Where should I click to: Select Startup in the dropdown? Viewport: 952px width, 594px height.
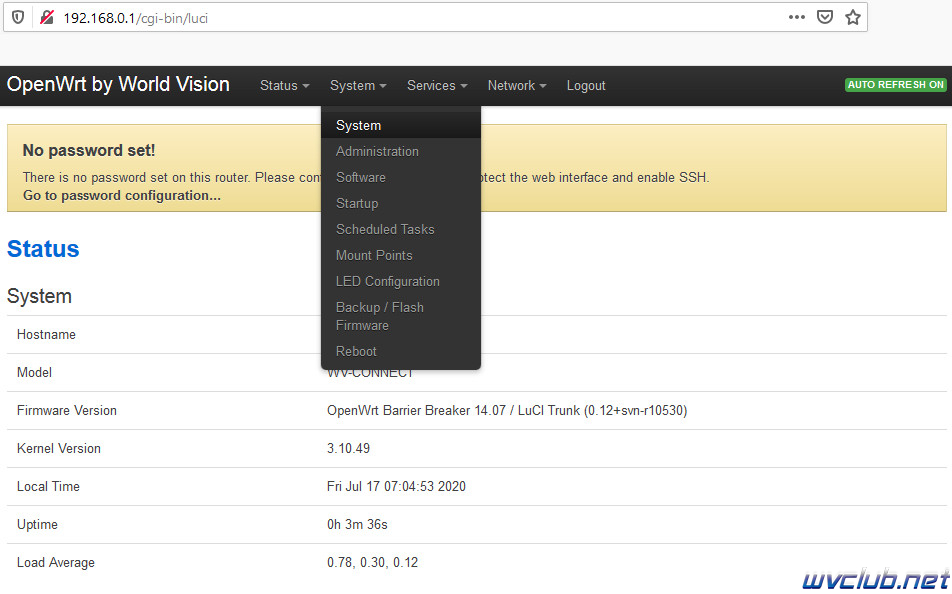pyautogui.click(x=401, y=203)
